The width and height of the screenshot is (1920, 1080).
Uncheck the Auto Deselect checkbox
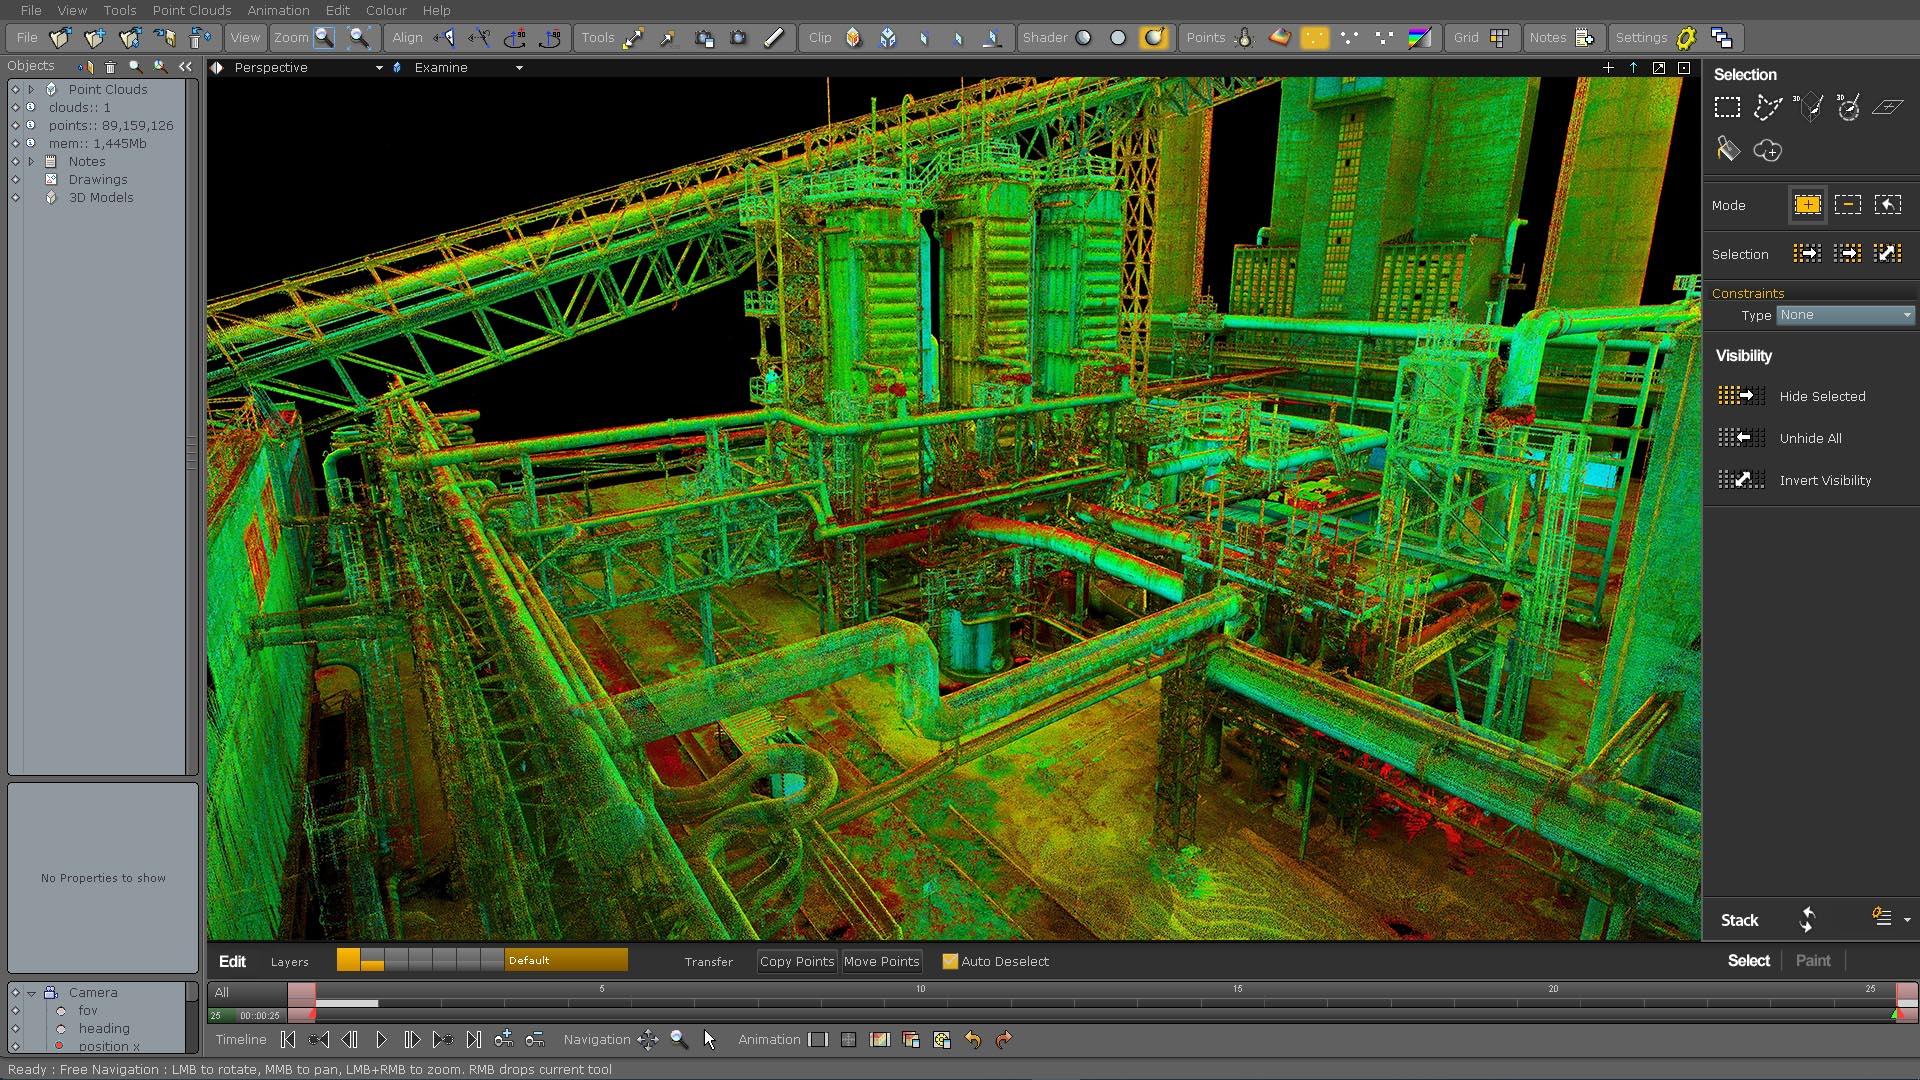click(949, 961)
